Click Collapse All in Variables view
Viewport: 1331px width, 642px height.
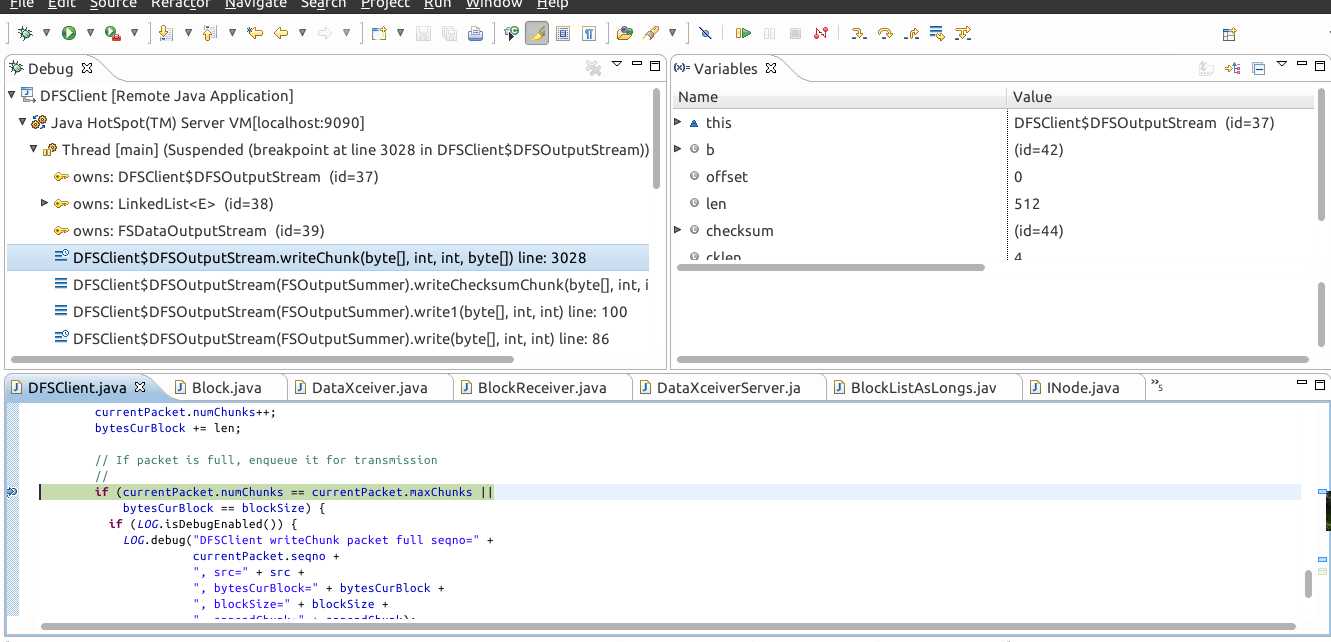pyautogui.click(x=1259, y=68)
